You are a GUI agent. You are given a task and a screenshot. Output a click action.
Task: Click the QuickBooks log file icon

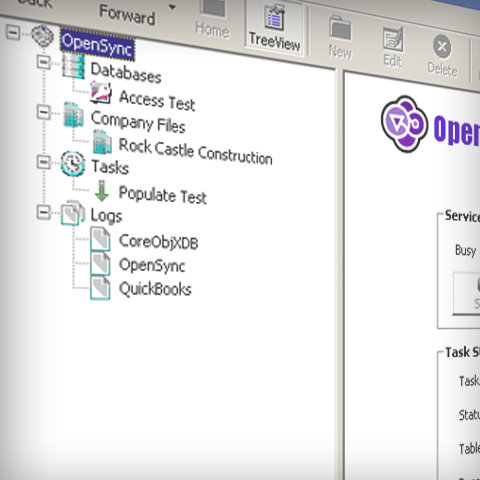click(100, 288)
